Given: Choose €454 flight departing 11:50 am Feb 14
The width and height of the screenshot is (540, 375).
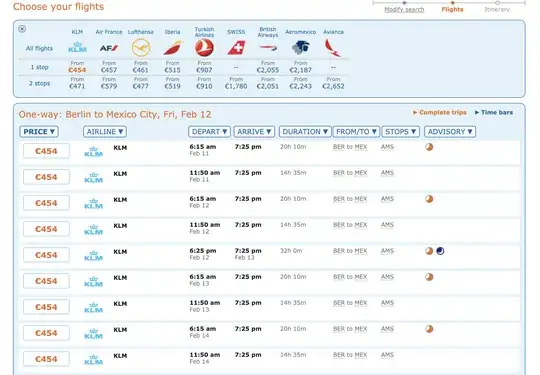Looking at the screenshot, I should pos(46,359).
